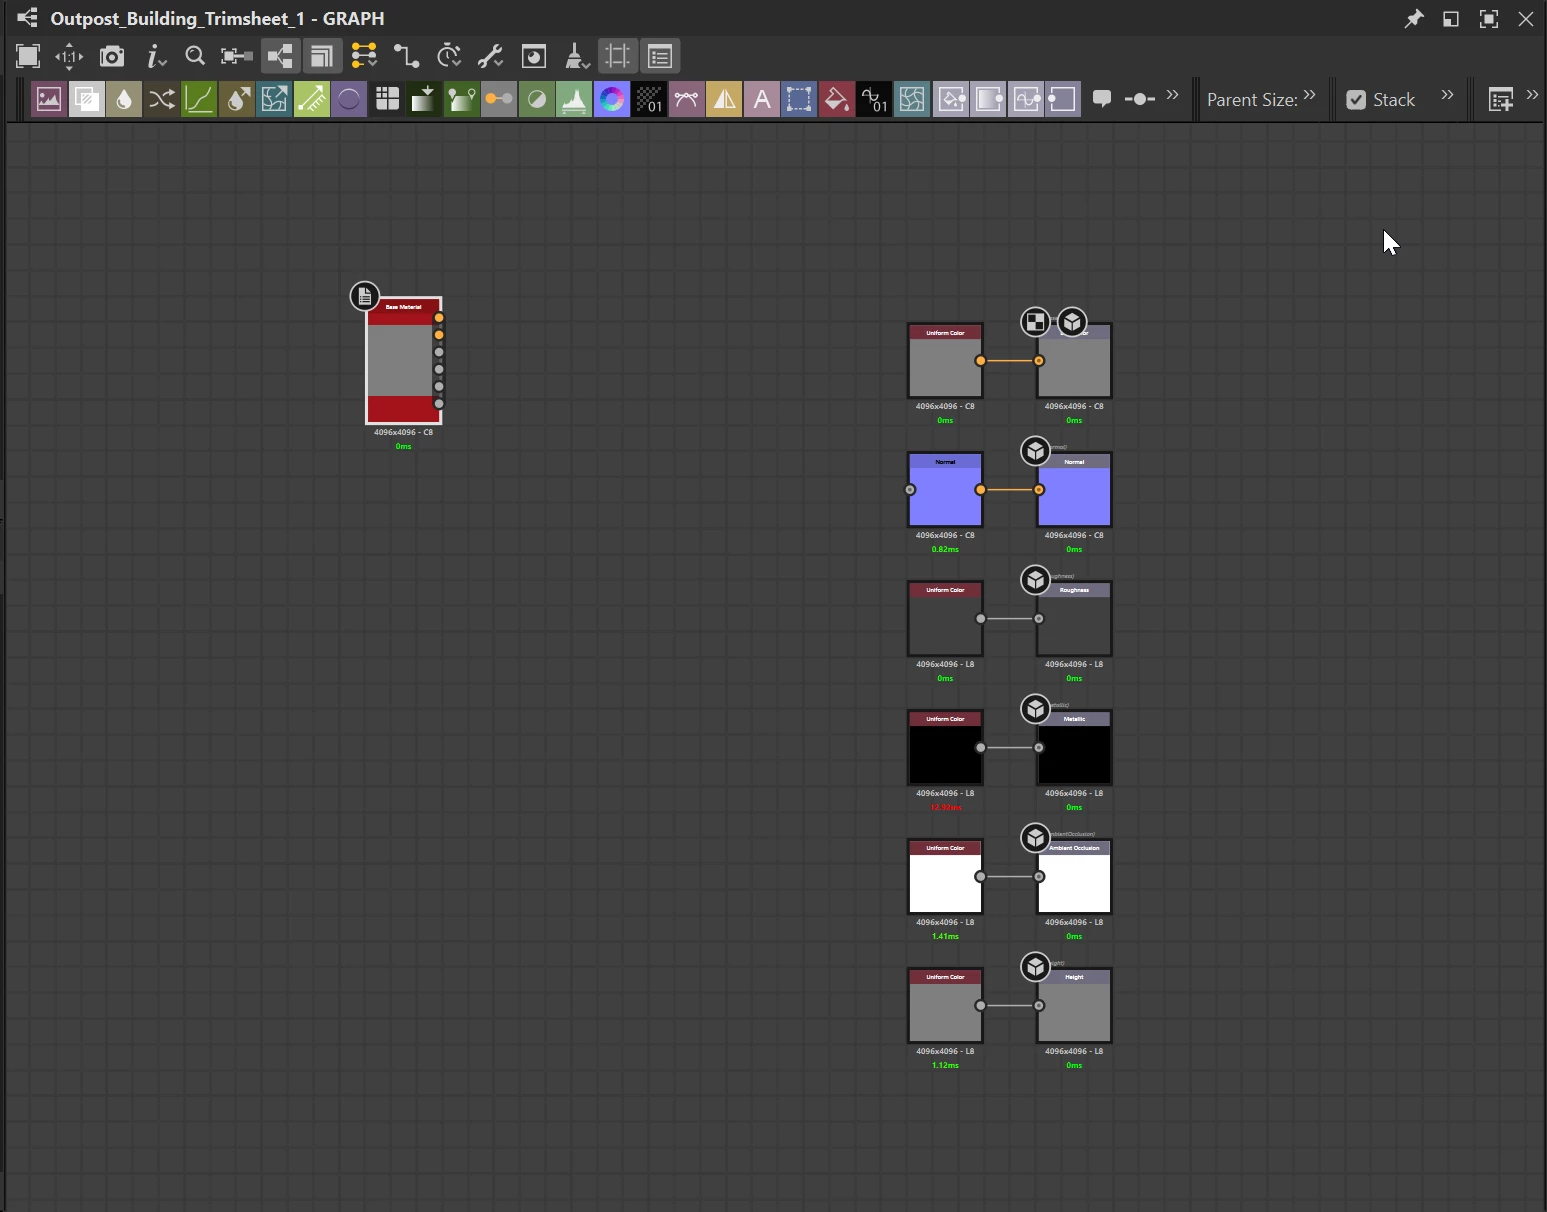Screen dimensions: 1547x1212
Task: Expand the Parent Size overflow chevron
Action: pyautogui.click(x=1310, y=96)
